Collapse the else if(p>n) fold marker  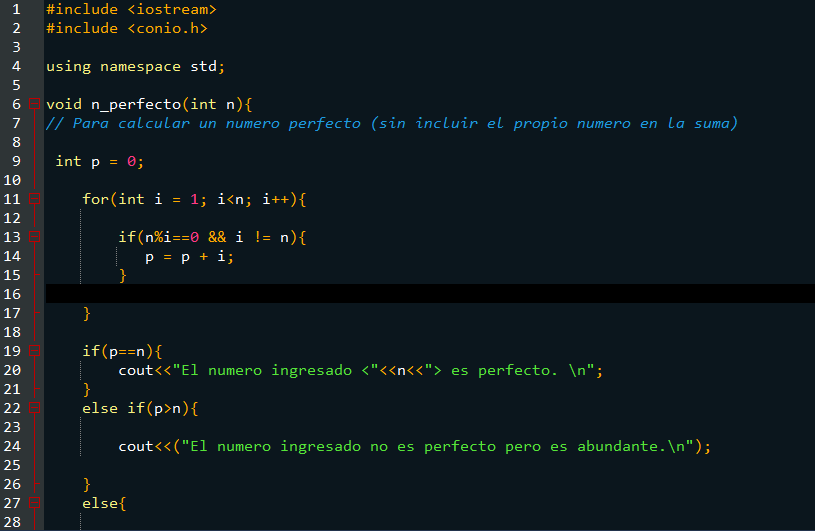tap(34, 408)
